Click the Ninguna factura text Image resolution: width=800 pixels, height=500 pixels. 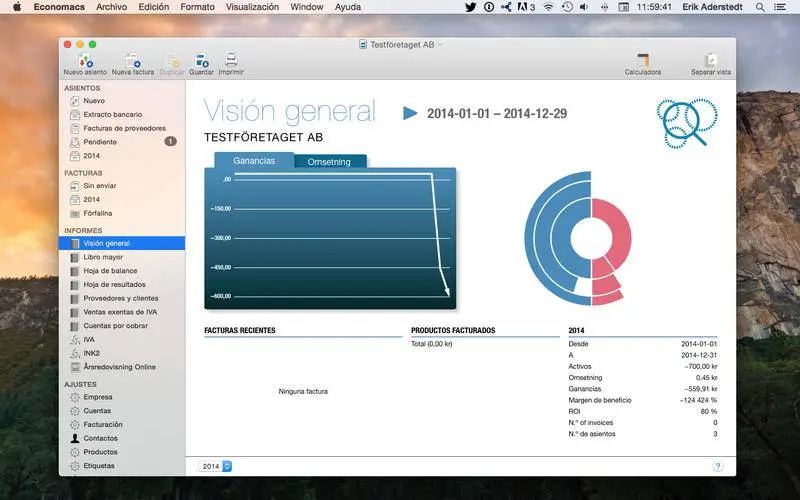pos(303,391)
